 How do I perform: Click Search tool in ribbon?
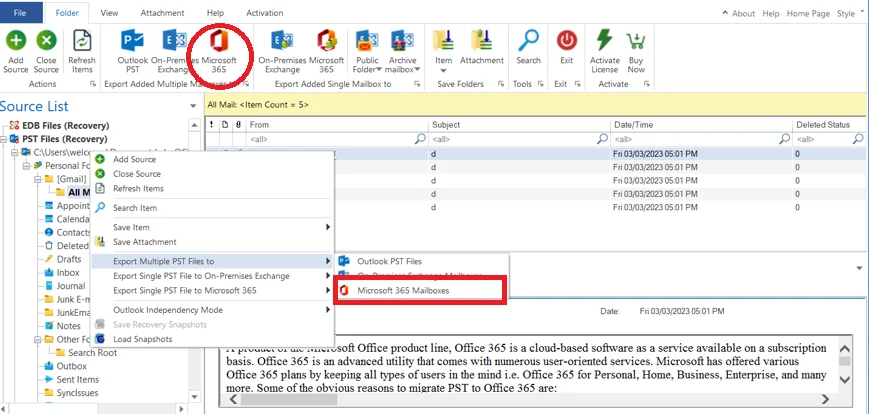point(528,47)
